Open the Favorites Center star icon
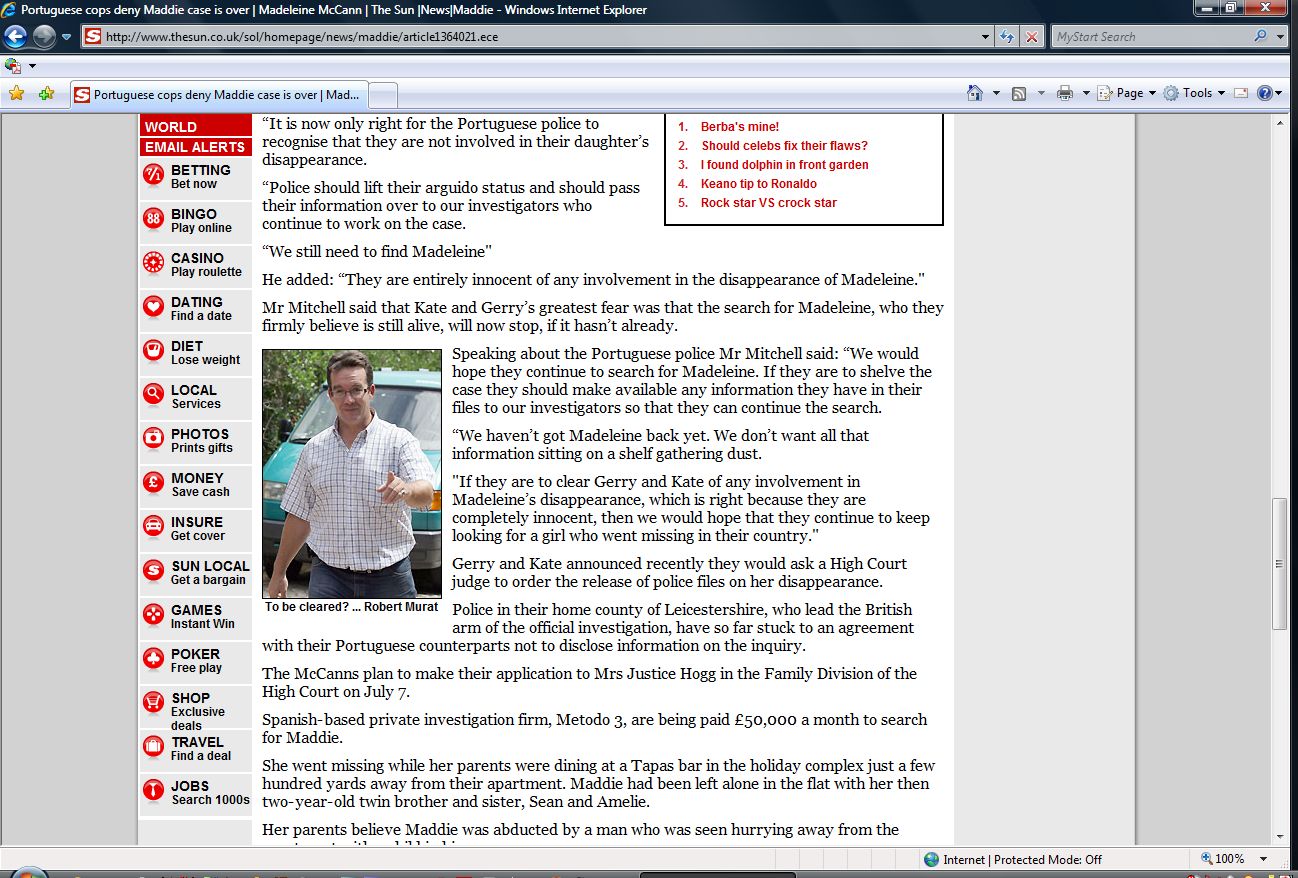The width and height of the screenshot is (1298, 878). click(x=16, y=93)
